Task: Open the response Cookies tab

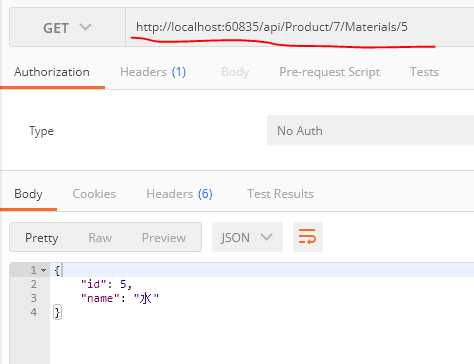Action: 94,194
